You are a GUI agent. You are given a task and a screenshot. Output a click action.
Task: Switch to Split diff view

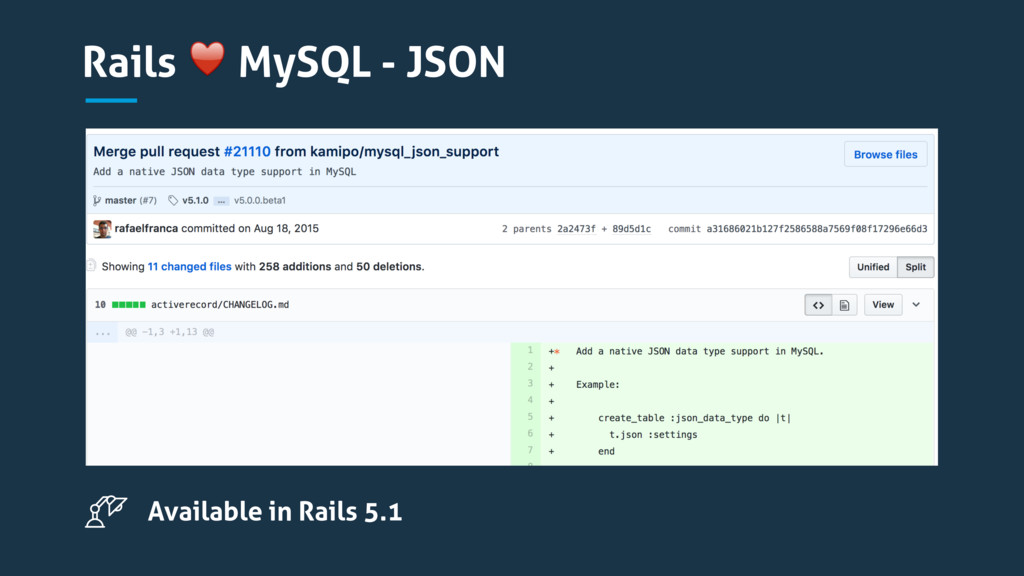[916, 267]
